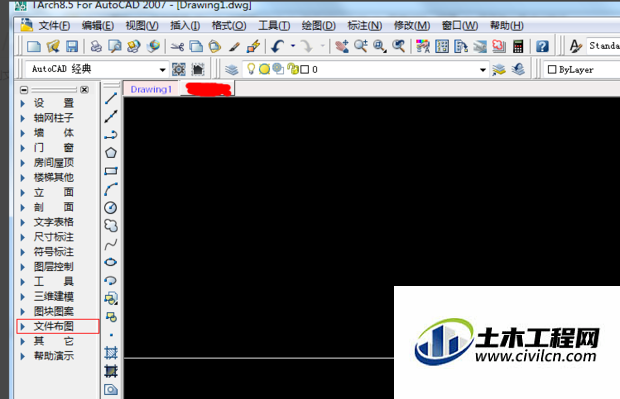
Task: Toggle layer 0 lock padlock icon
Action: [x=293, y=69]
